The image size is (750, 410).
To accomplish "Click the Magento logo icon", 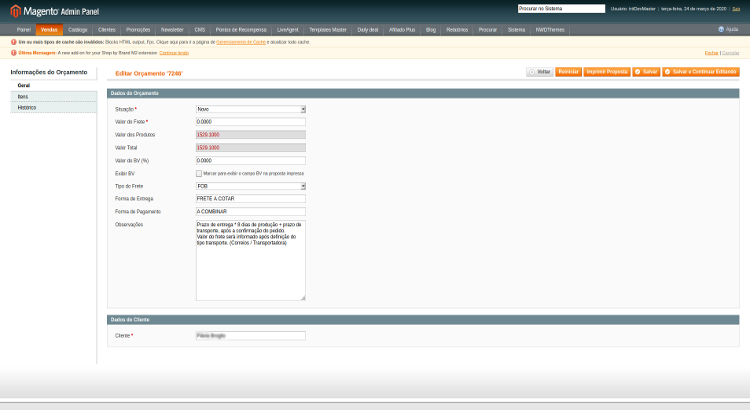I will tap(16, 11).
